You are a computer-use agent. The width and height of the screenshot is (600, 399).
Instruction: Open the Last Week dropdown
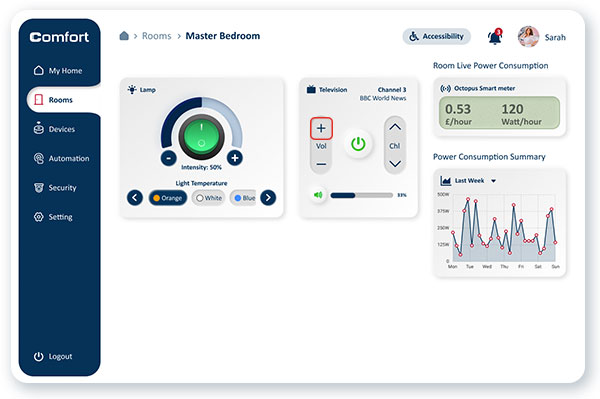(493, 181)
